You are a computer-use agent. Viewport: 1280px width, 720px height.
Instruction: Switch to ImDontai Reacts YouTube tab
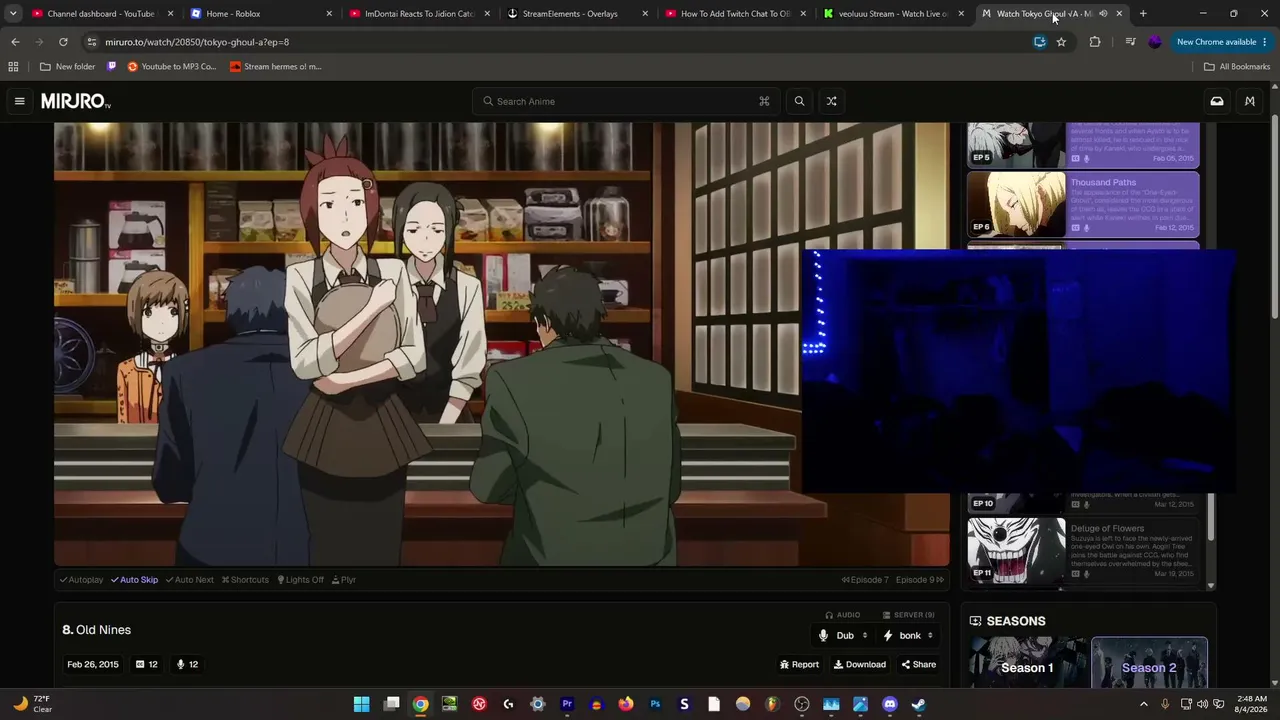(x=418, y=14)
